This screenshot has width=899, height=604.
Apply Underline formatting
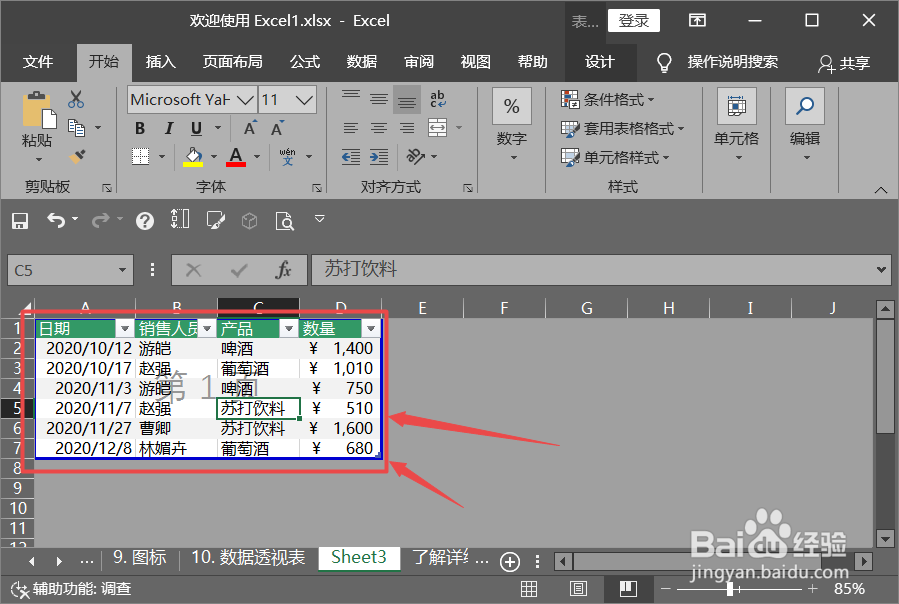pyautogui.click(x=197, y=128)
